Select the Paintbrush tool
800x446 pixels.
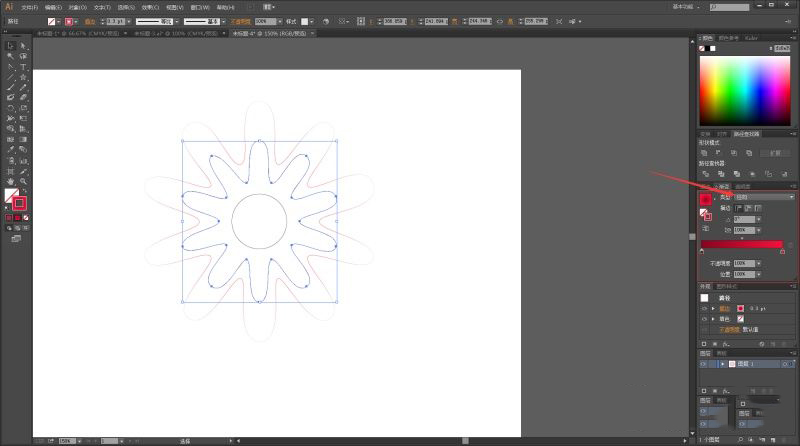click(x=10, y=87)
